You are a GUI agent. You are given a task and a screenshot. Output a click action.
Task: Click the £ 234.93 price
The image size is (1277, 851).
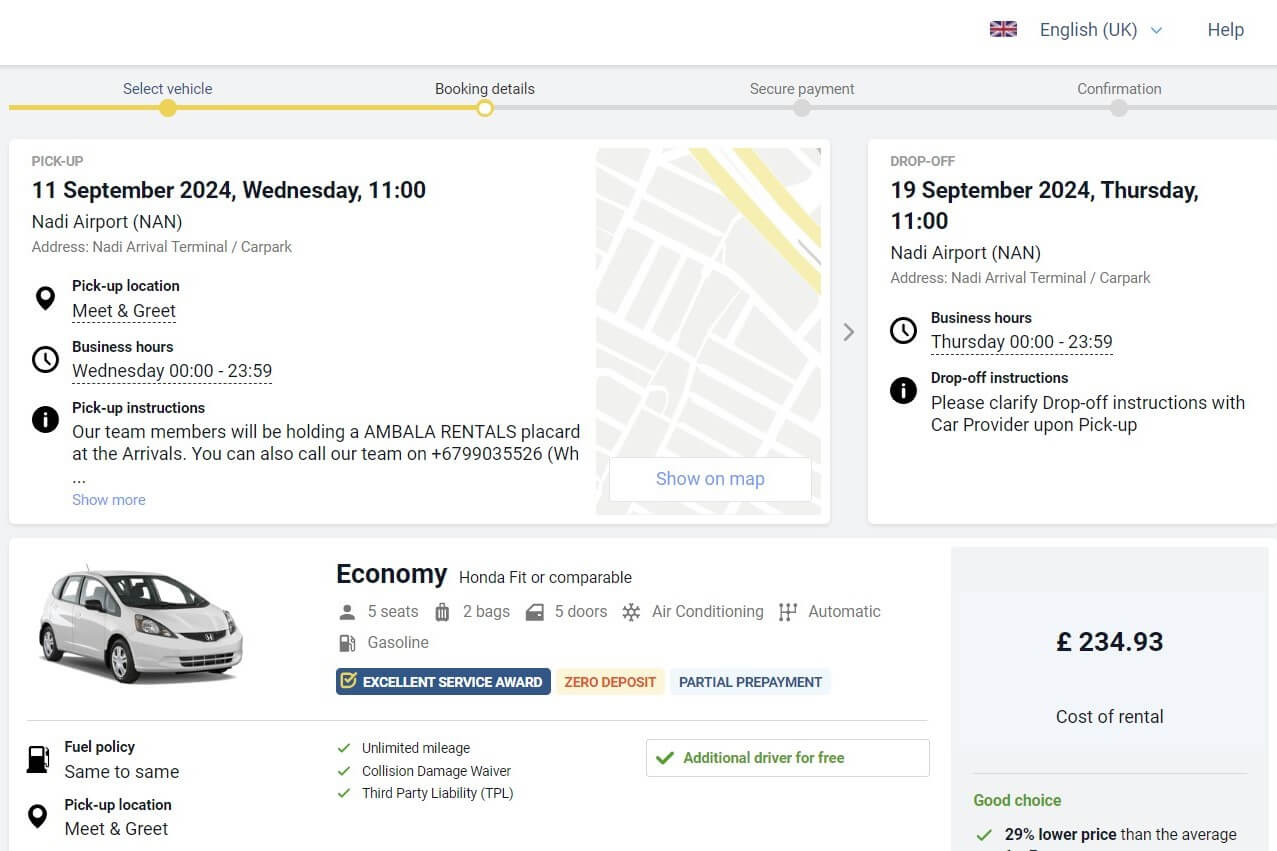1110,642
